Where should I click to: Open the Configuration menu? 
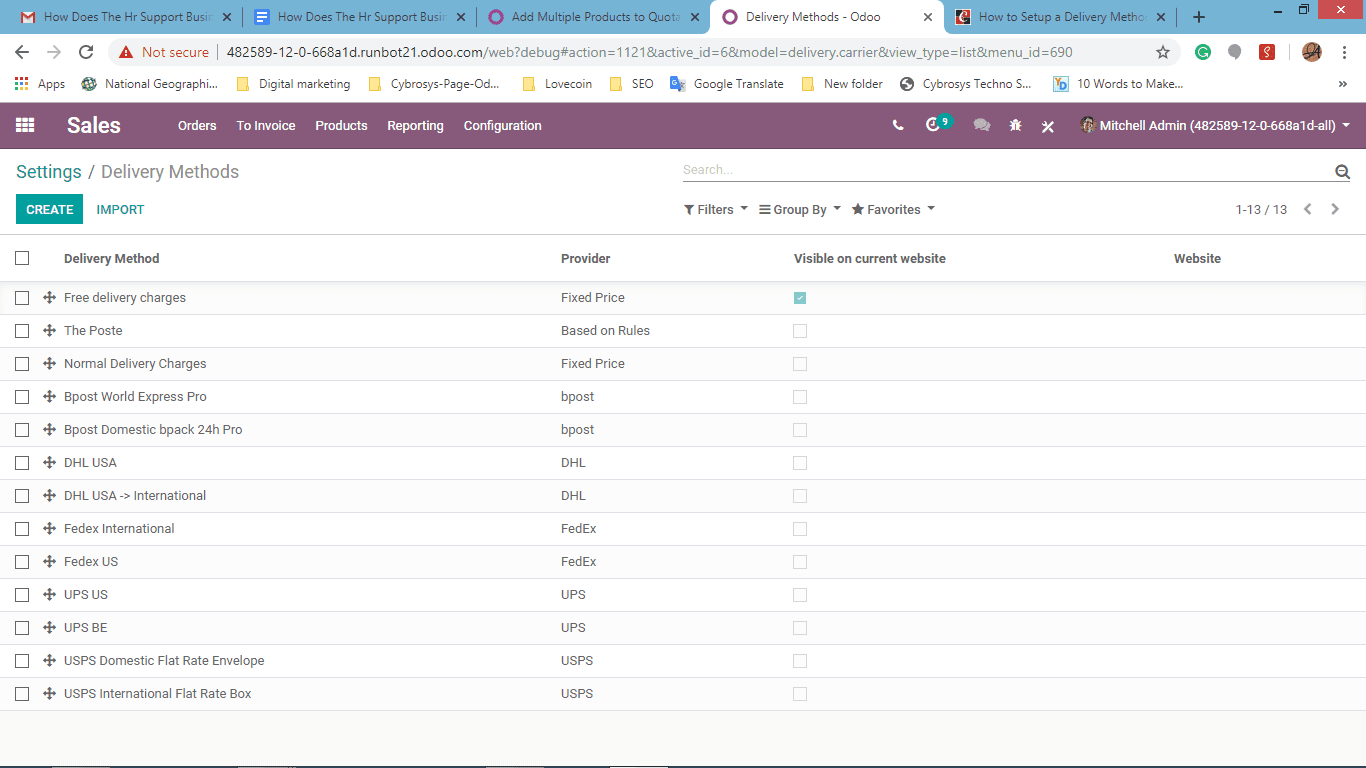click(x=503, y=125)
